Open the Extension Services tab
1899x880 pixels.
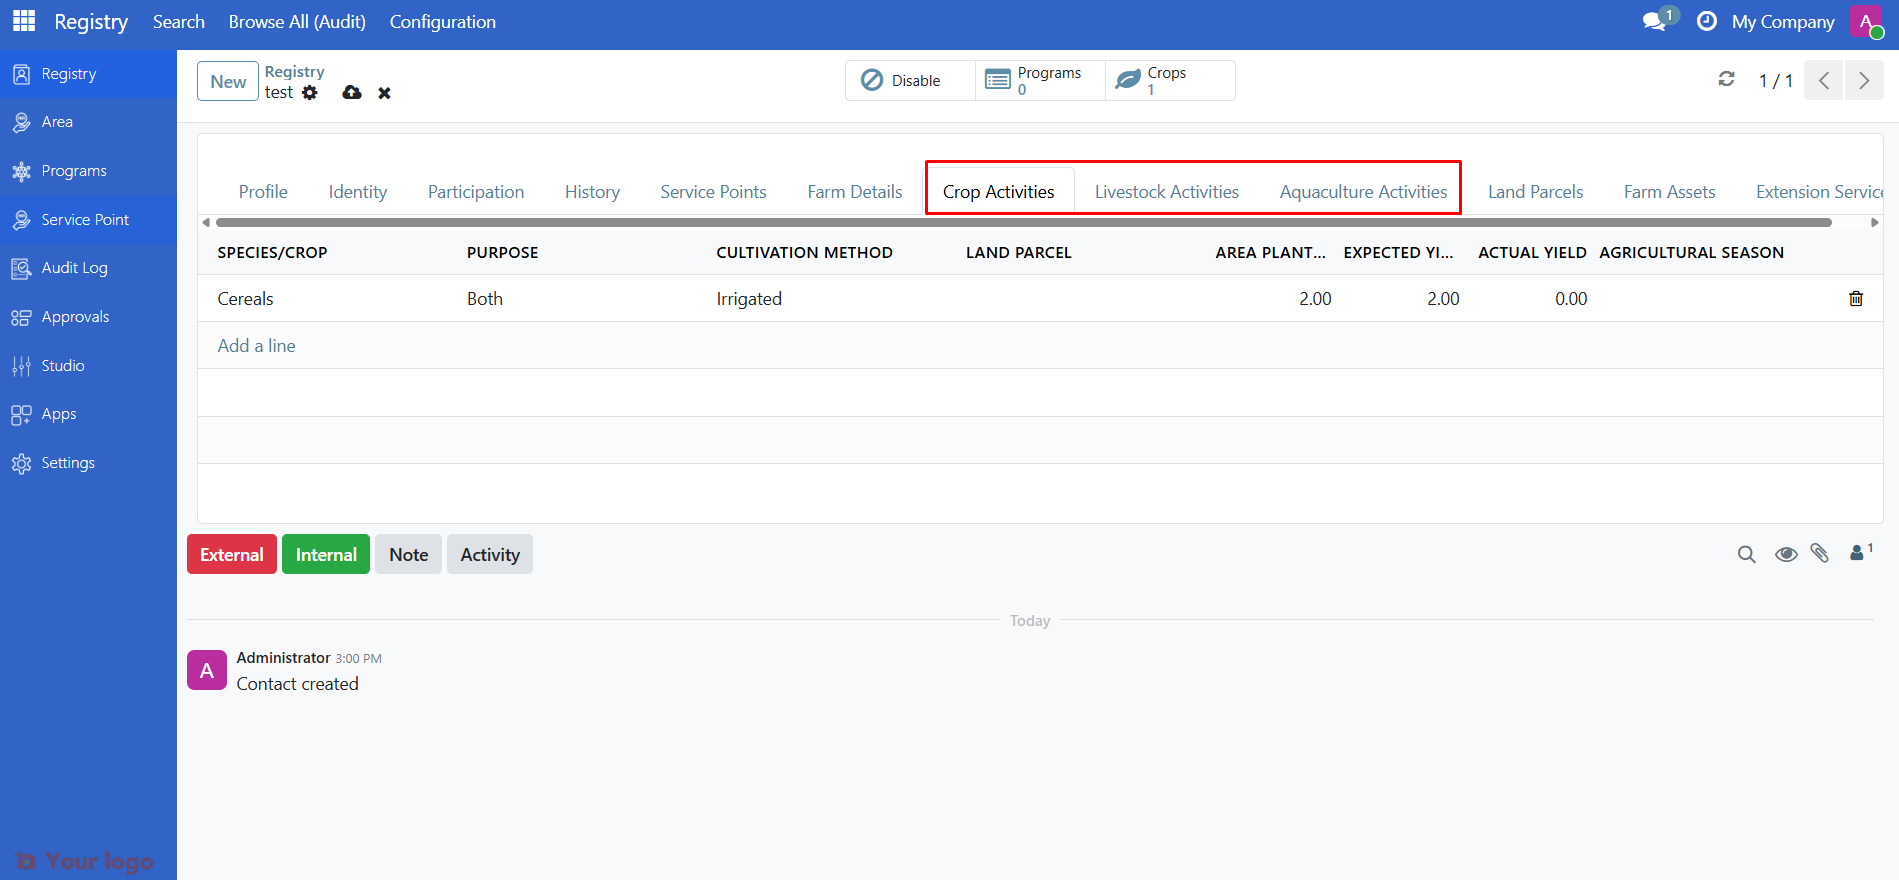1819,192
